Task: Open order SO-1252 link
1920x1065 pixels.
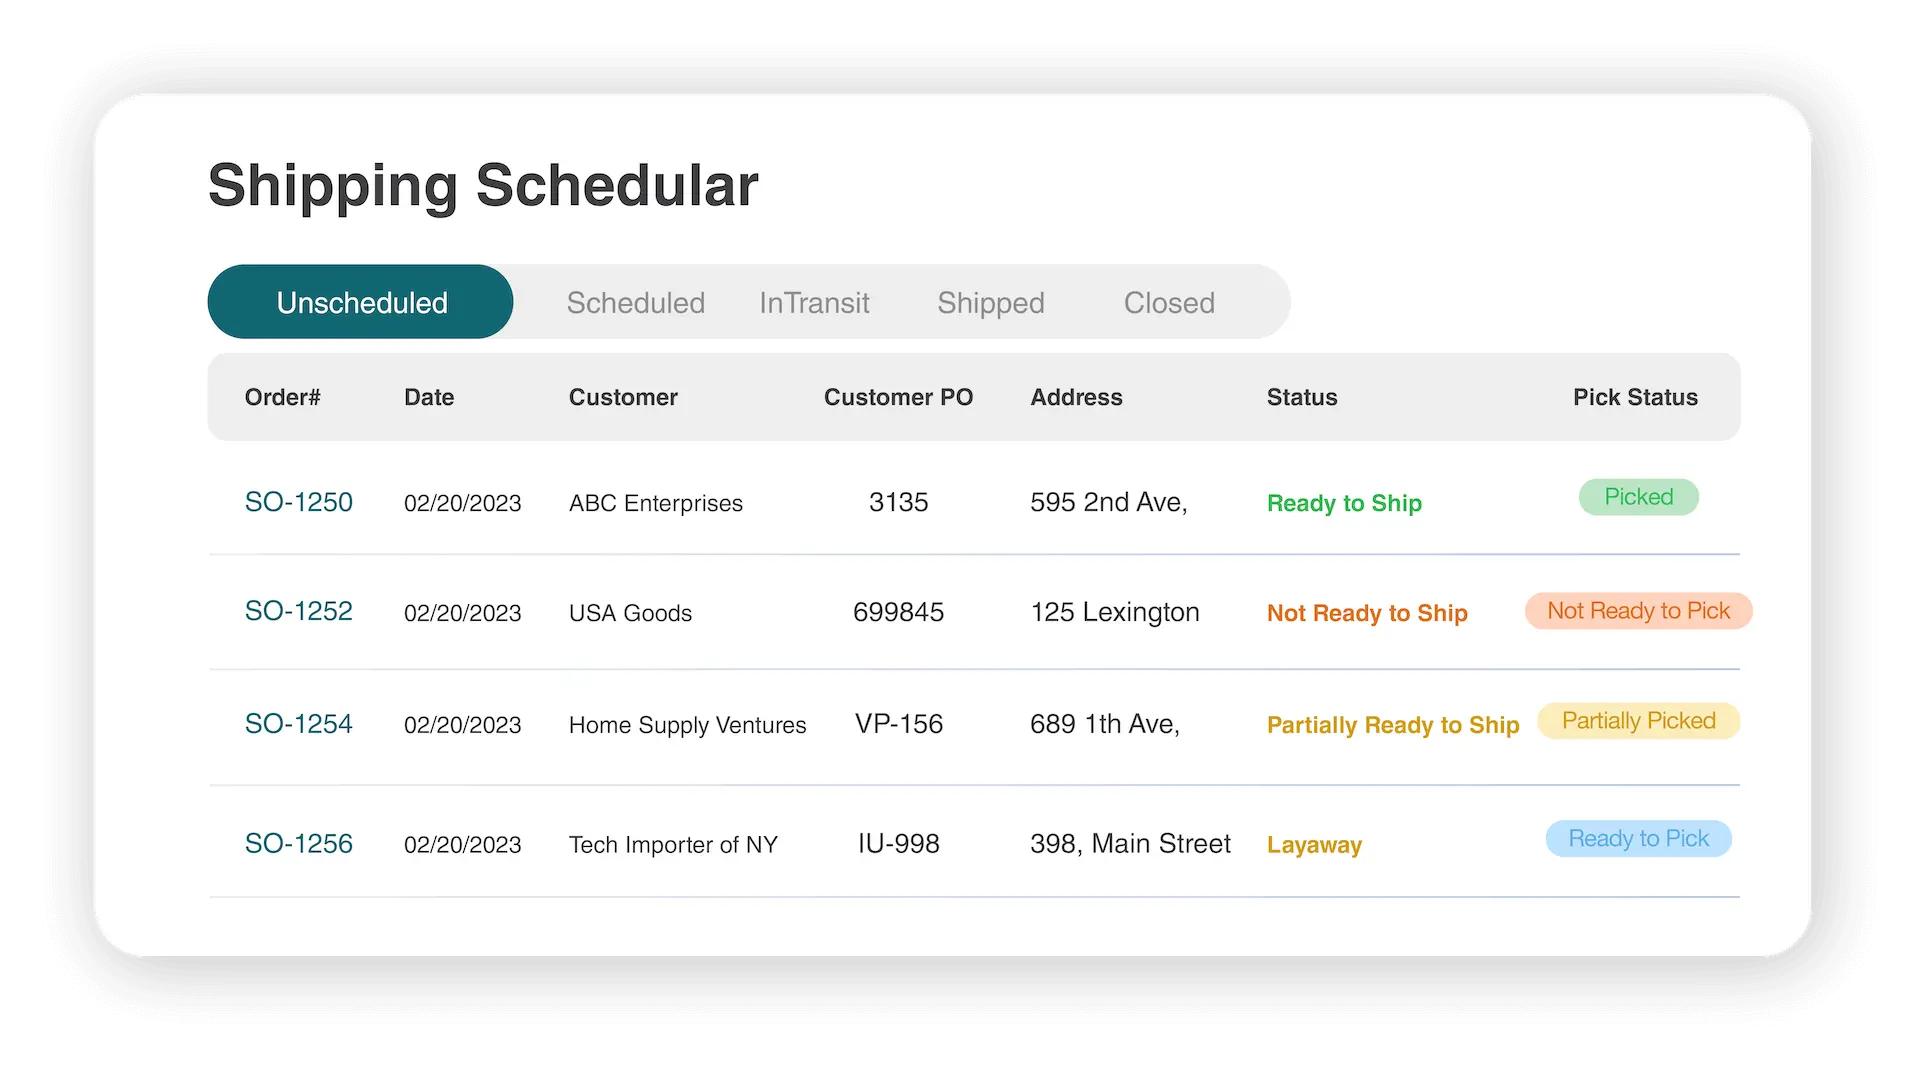Action: (x=299, y=611)
